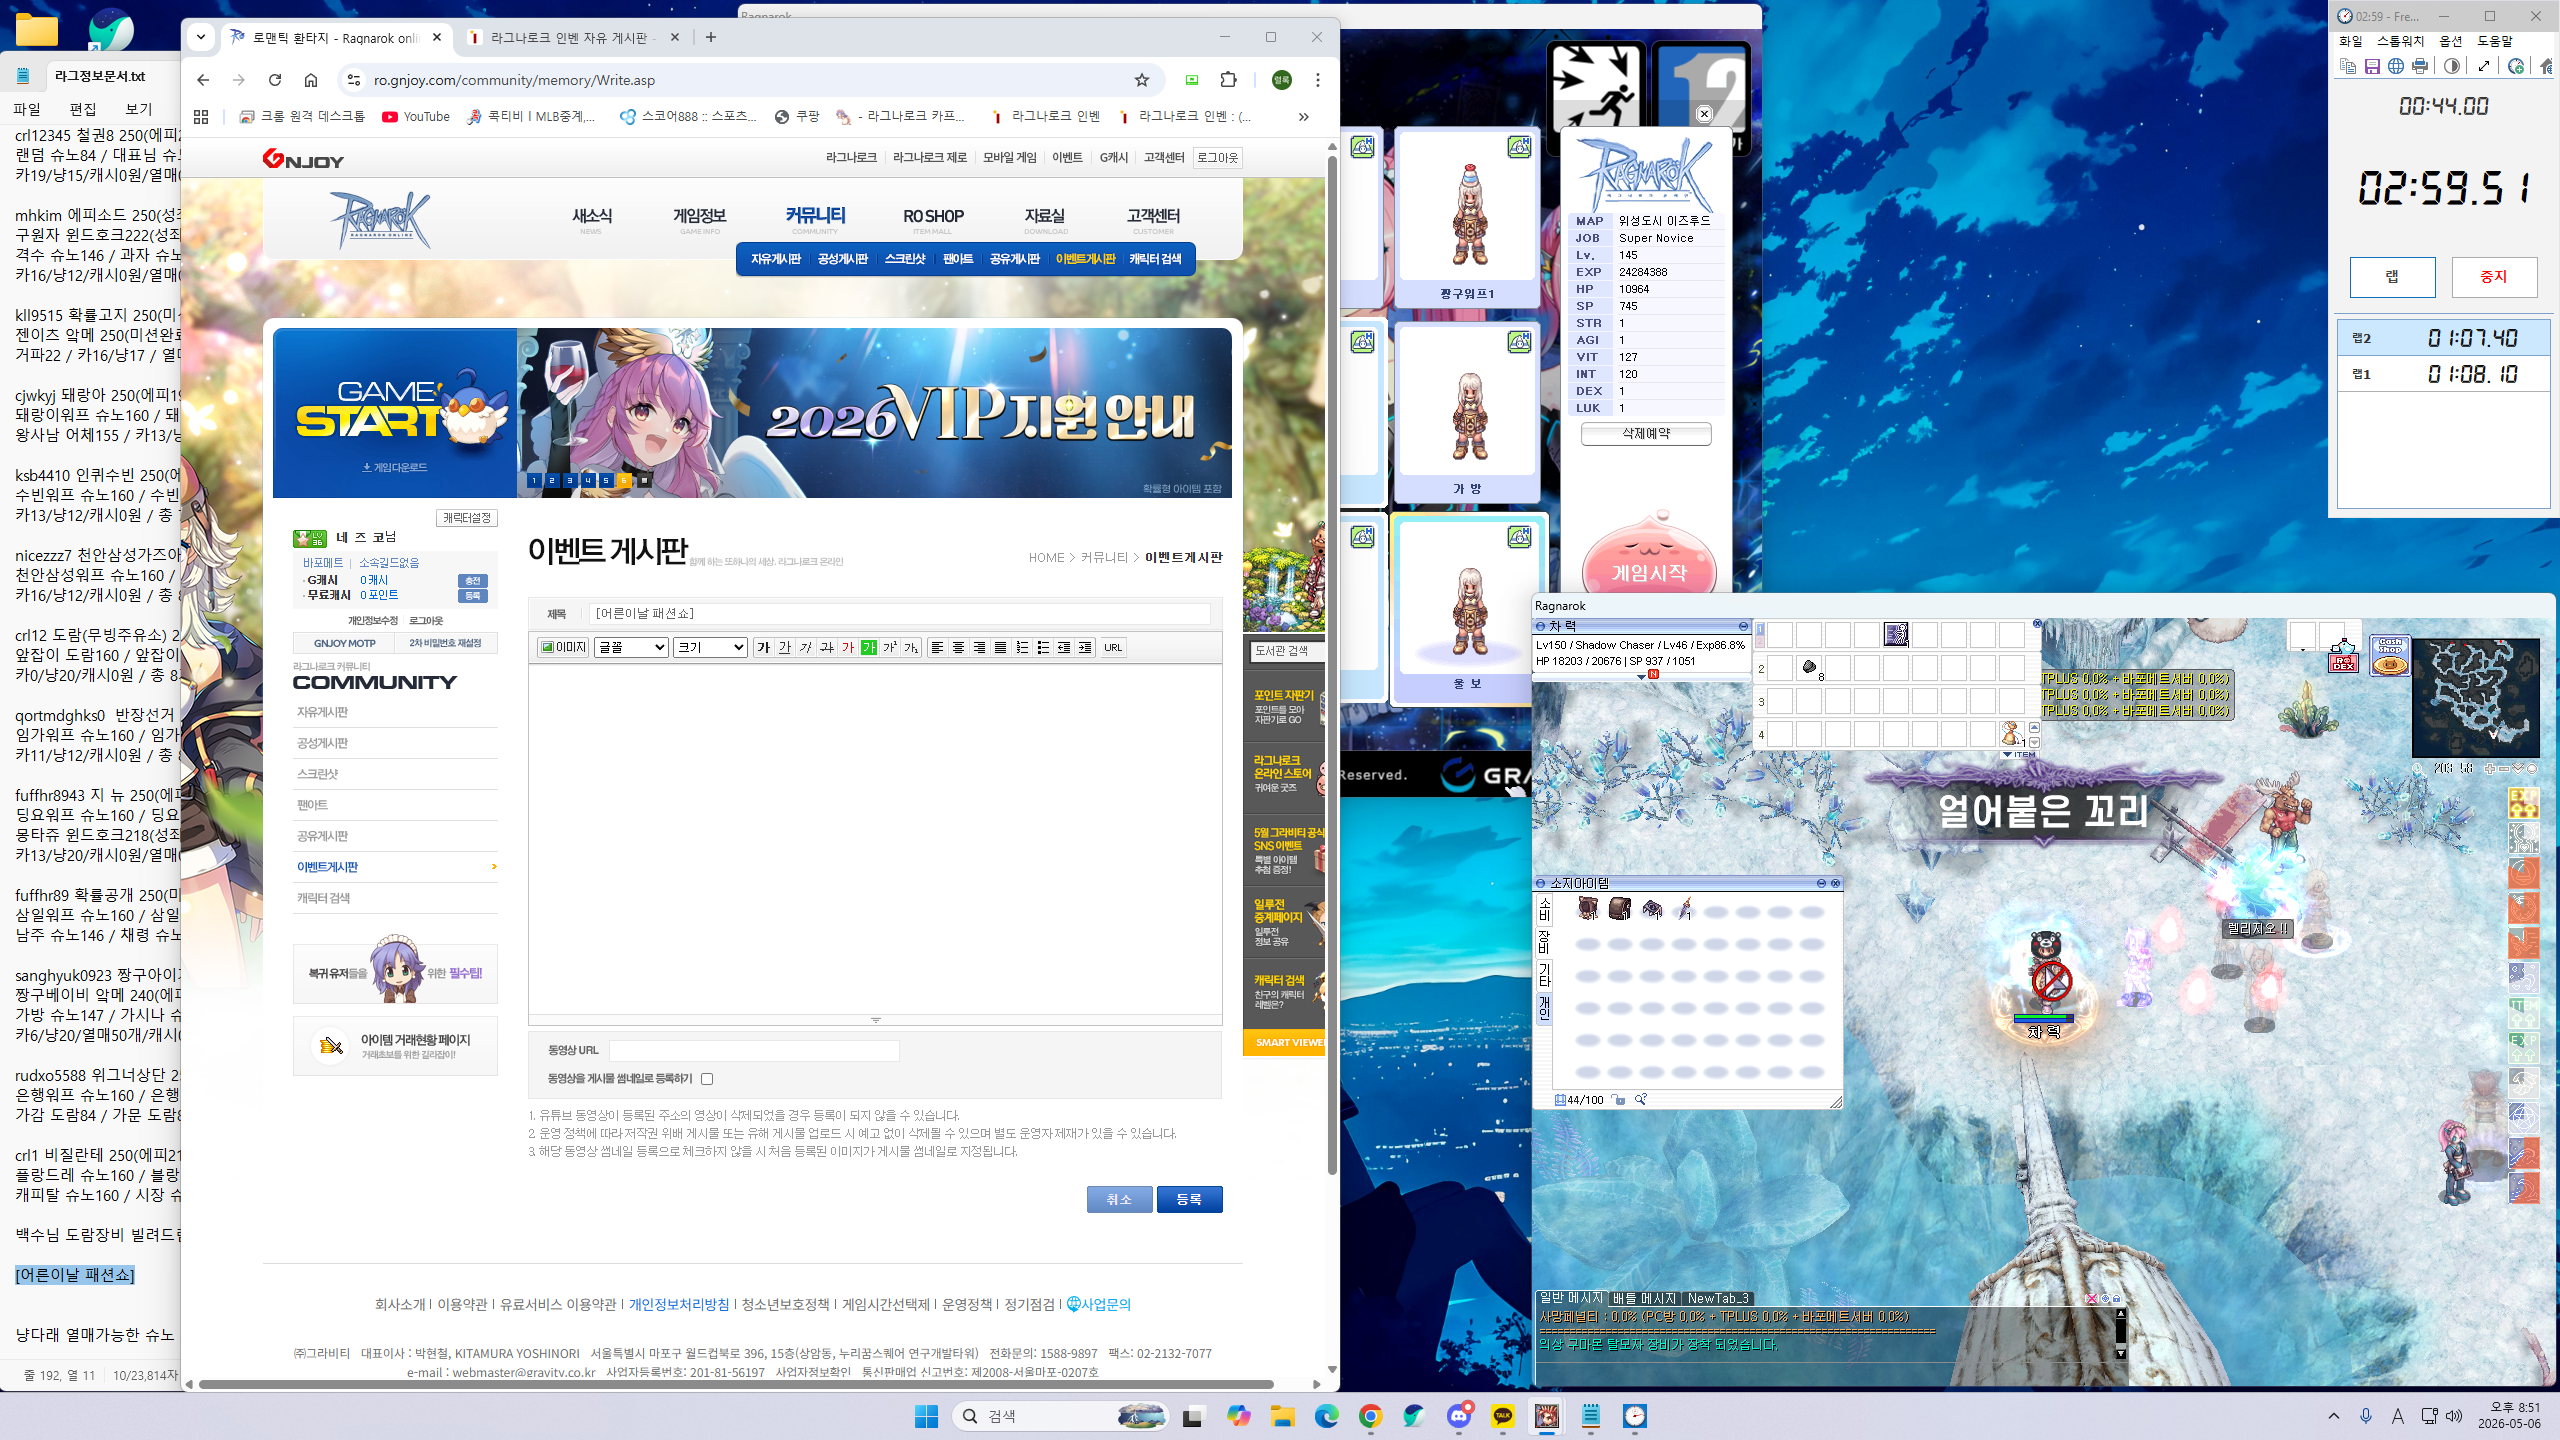Bookmark this page with the star icon
The image size is (2560, 1440).
tap(1142, 80)
